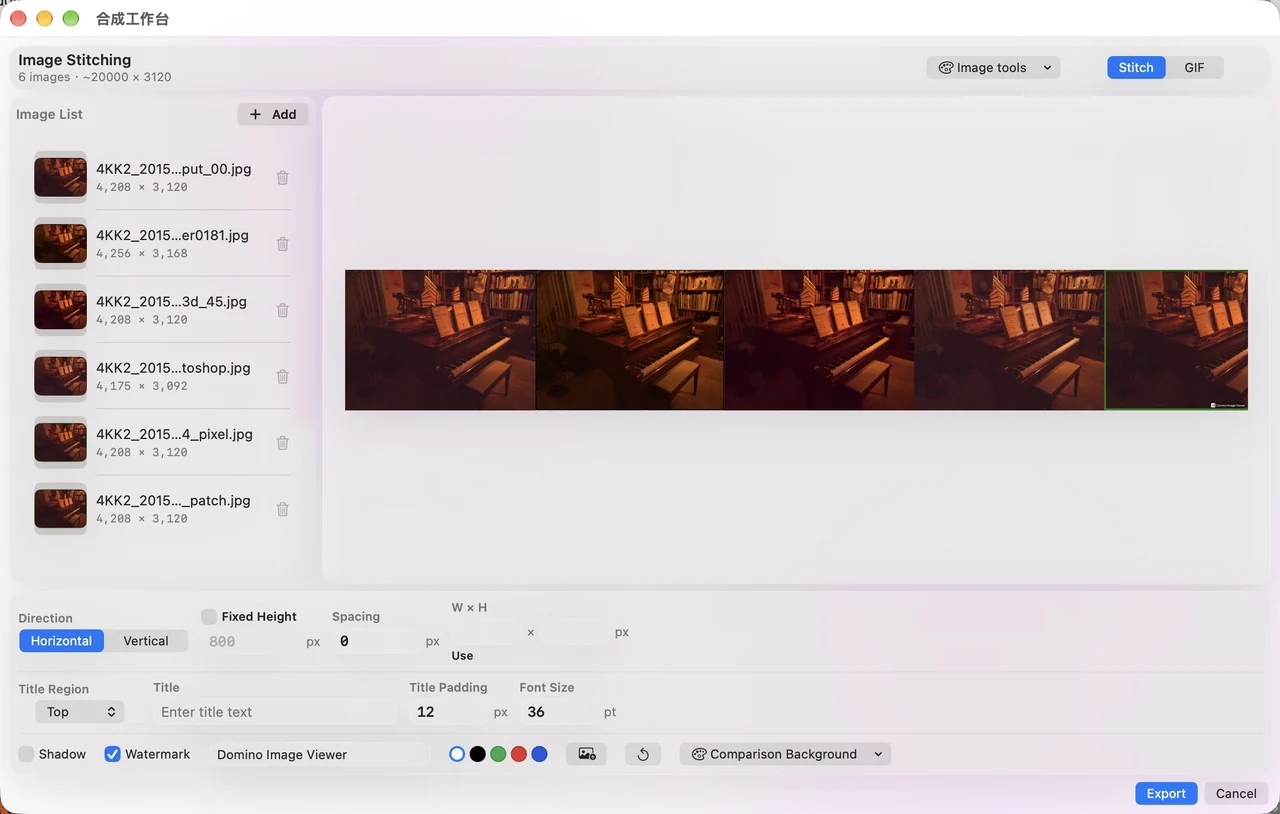
Task: Click the Fixed Height 800 value field
Action: coord(251,641)
